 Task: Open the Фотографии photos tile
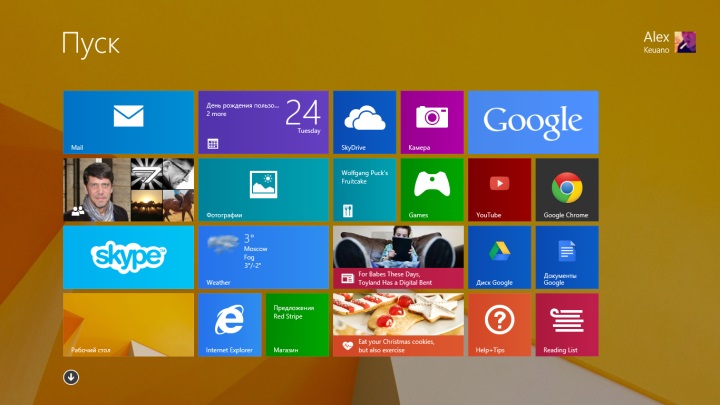pos(263,189)
